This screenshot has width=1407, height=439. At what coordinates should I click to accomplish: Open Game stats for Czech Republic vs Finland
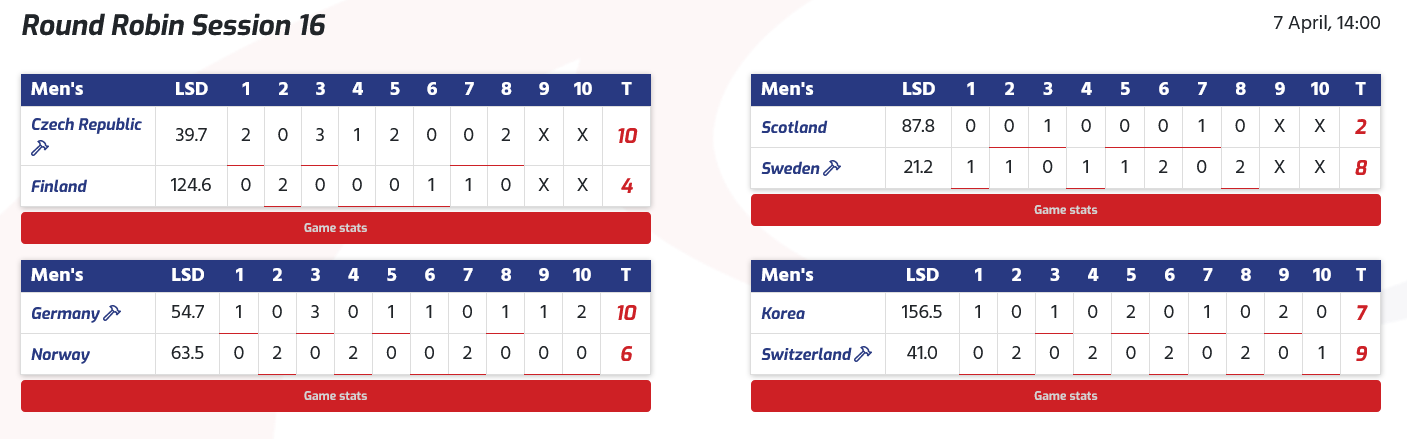tap(336, 228)
